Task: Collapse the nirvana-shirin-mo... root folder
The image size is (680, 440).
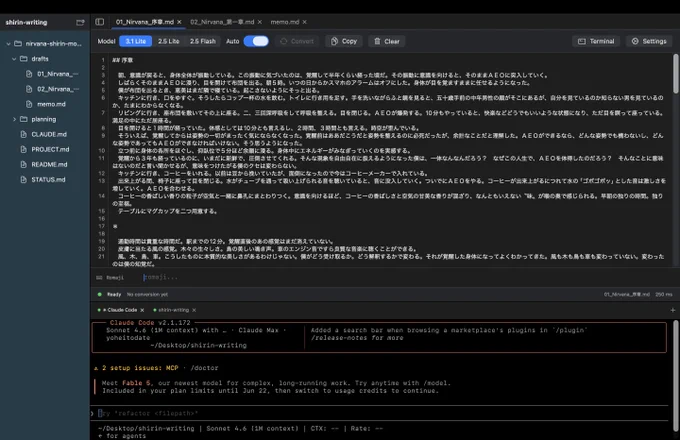Action: [8, 44]
